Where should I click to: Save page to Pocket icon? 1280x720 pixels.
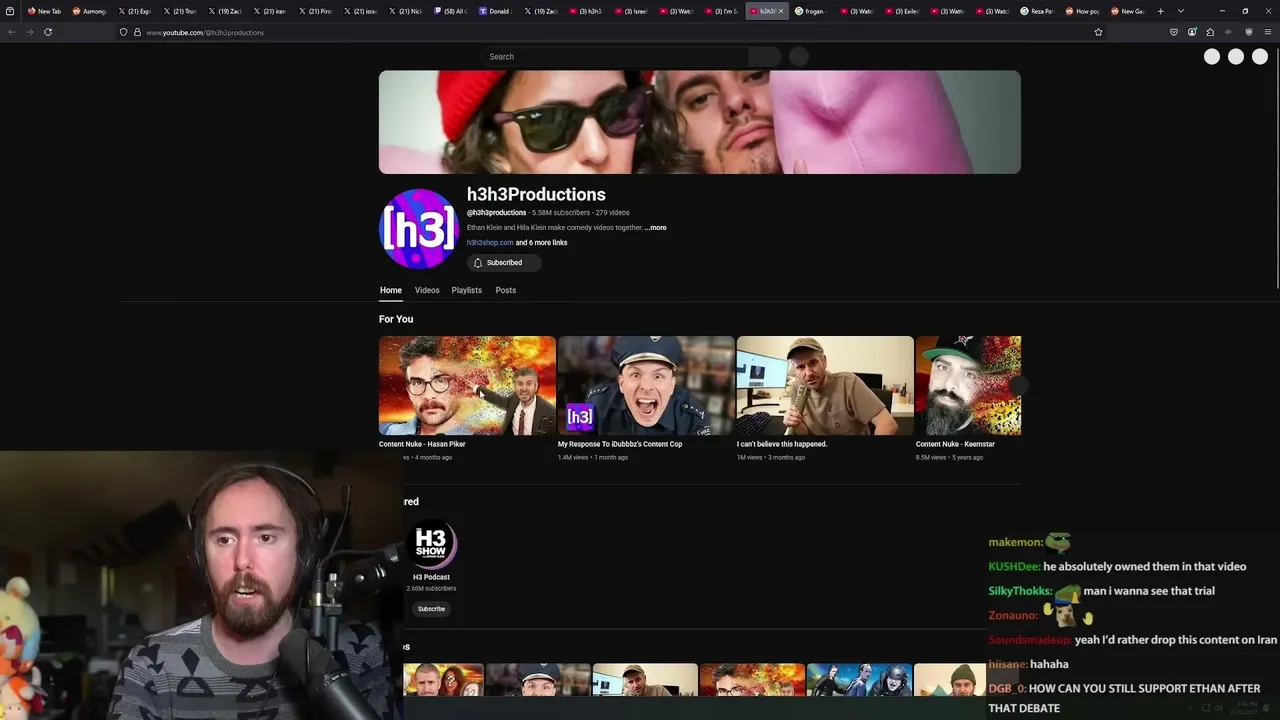(1174, 32)
